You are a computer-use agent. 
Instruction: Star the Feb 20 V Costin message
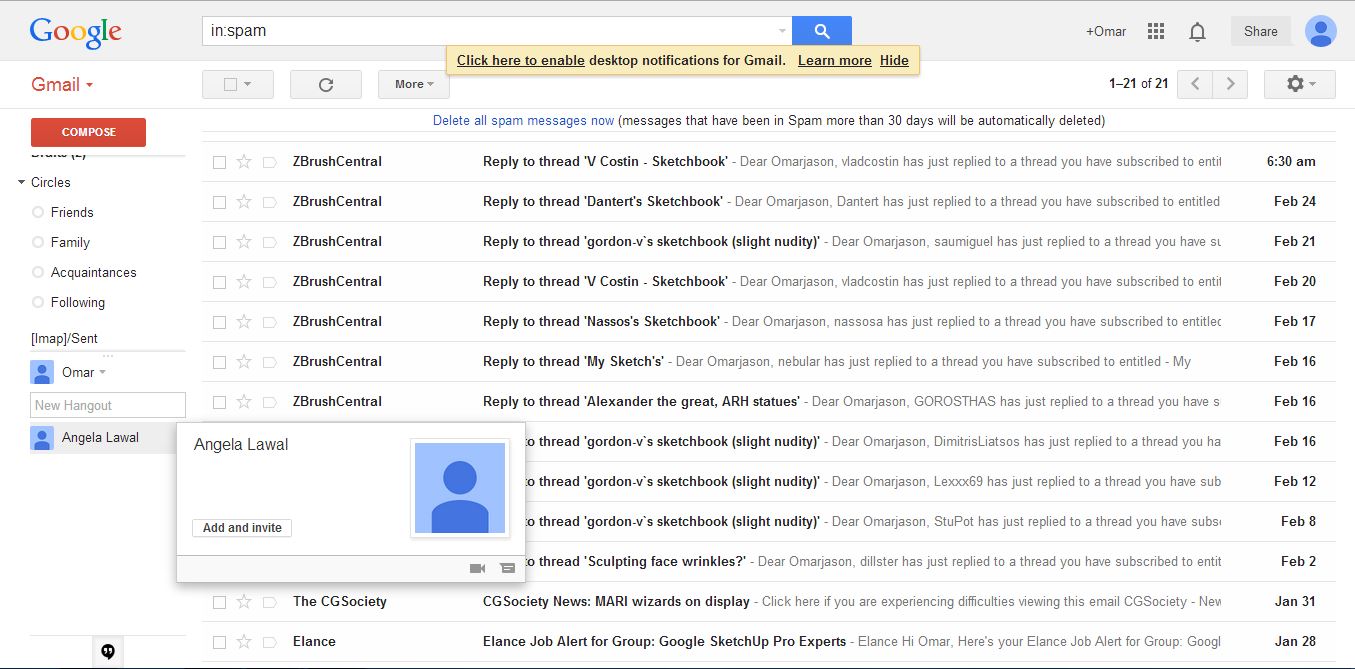244,281
